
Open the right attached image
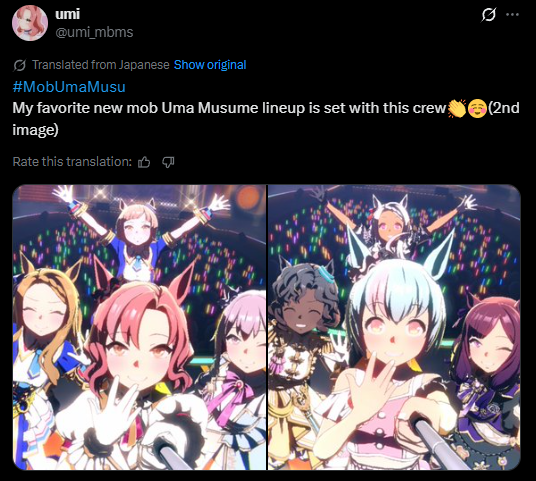[394, 327]
